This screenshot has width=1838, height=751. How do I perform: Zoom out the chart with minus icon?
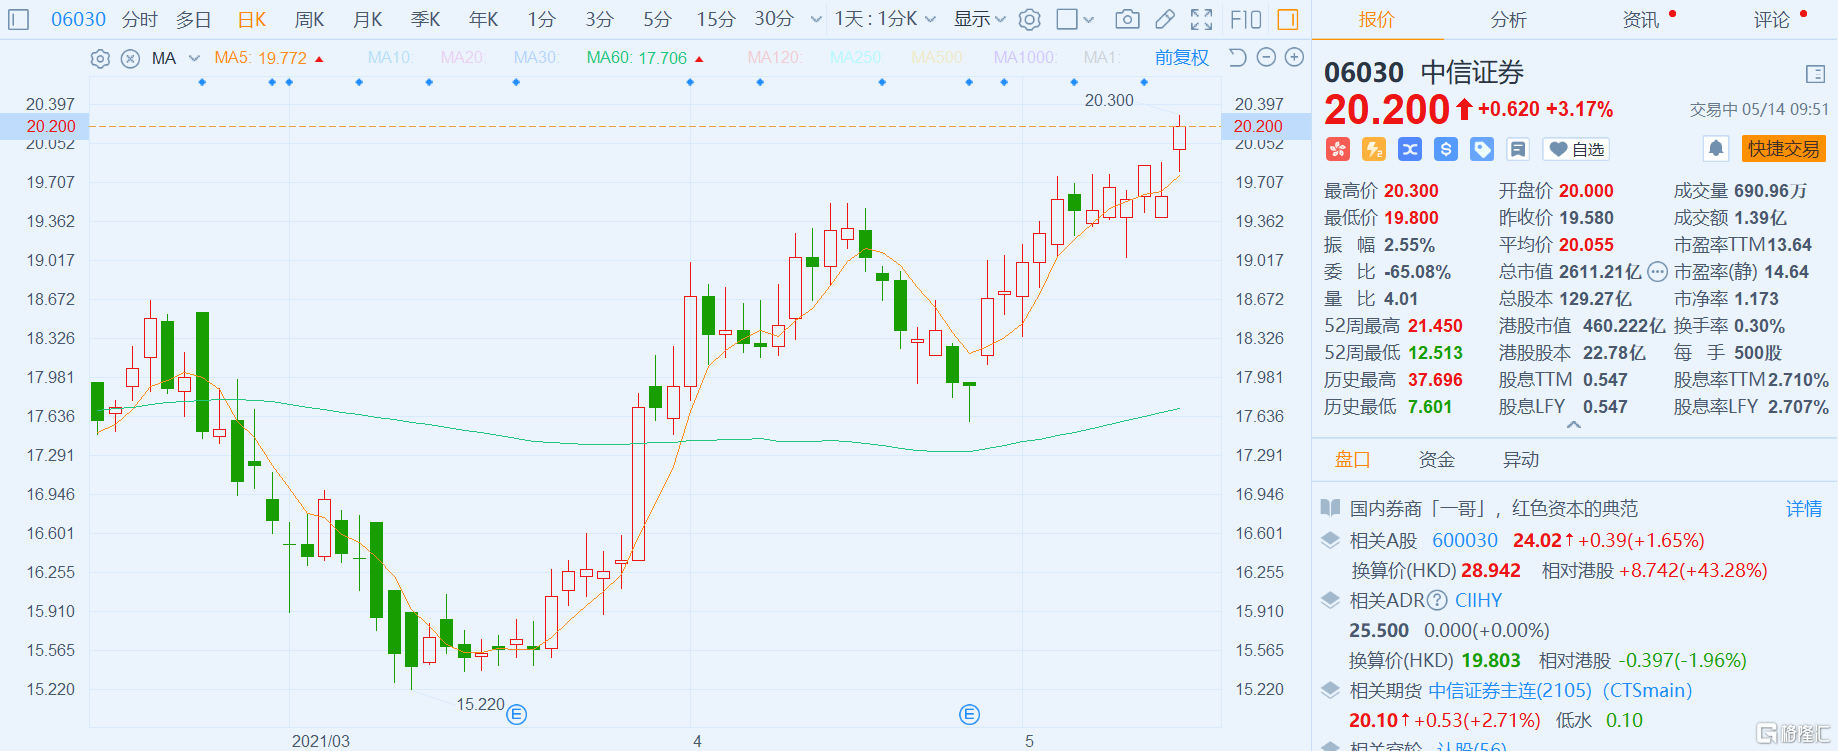coord(1266,58)
